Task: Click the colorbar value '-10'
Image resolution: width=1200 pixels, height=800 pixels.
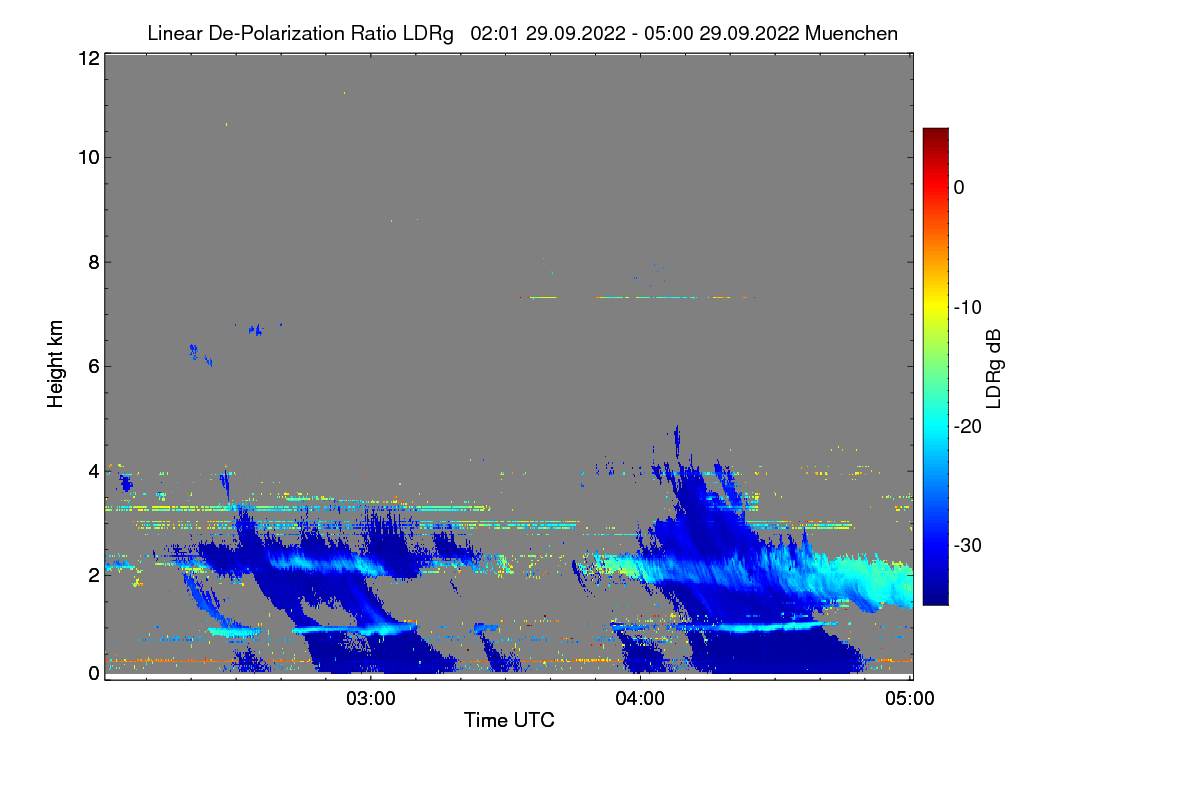Action: click(x=967, y=307)
